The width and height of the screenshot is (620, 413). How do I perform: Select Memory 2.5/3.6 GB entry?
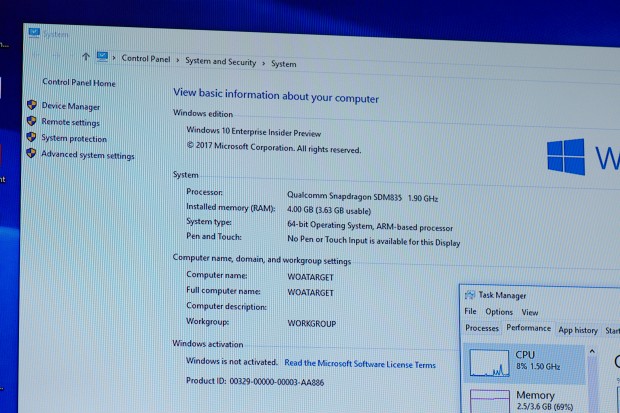tap(524, 400)
